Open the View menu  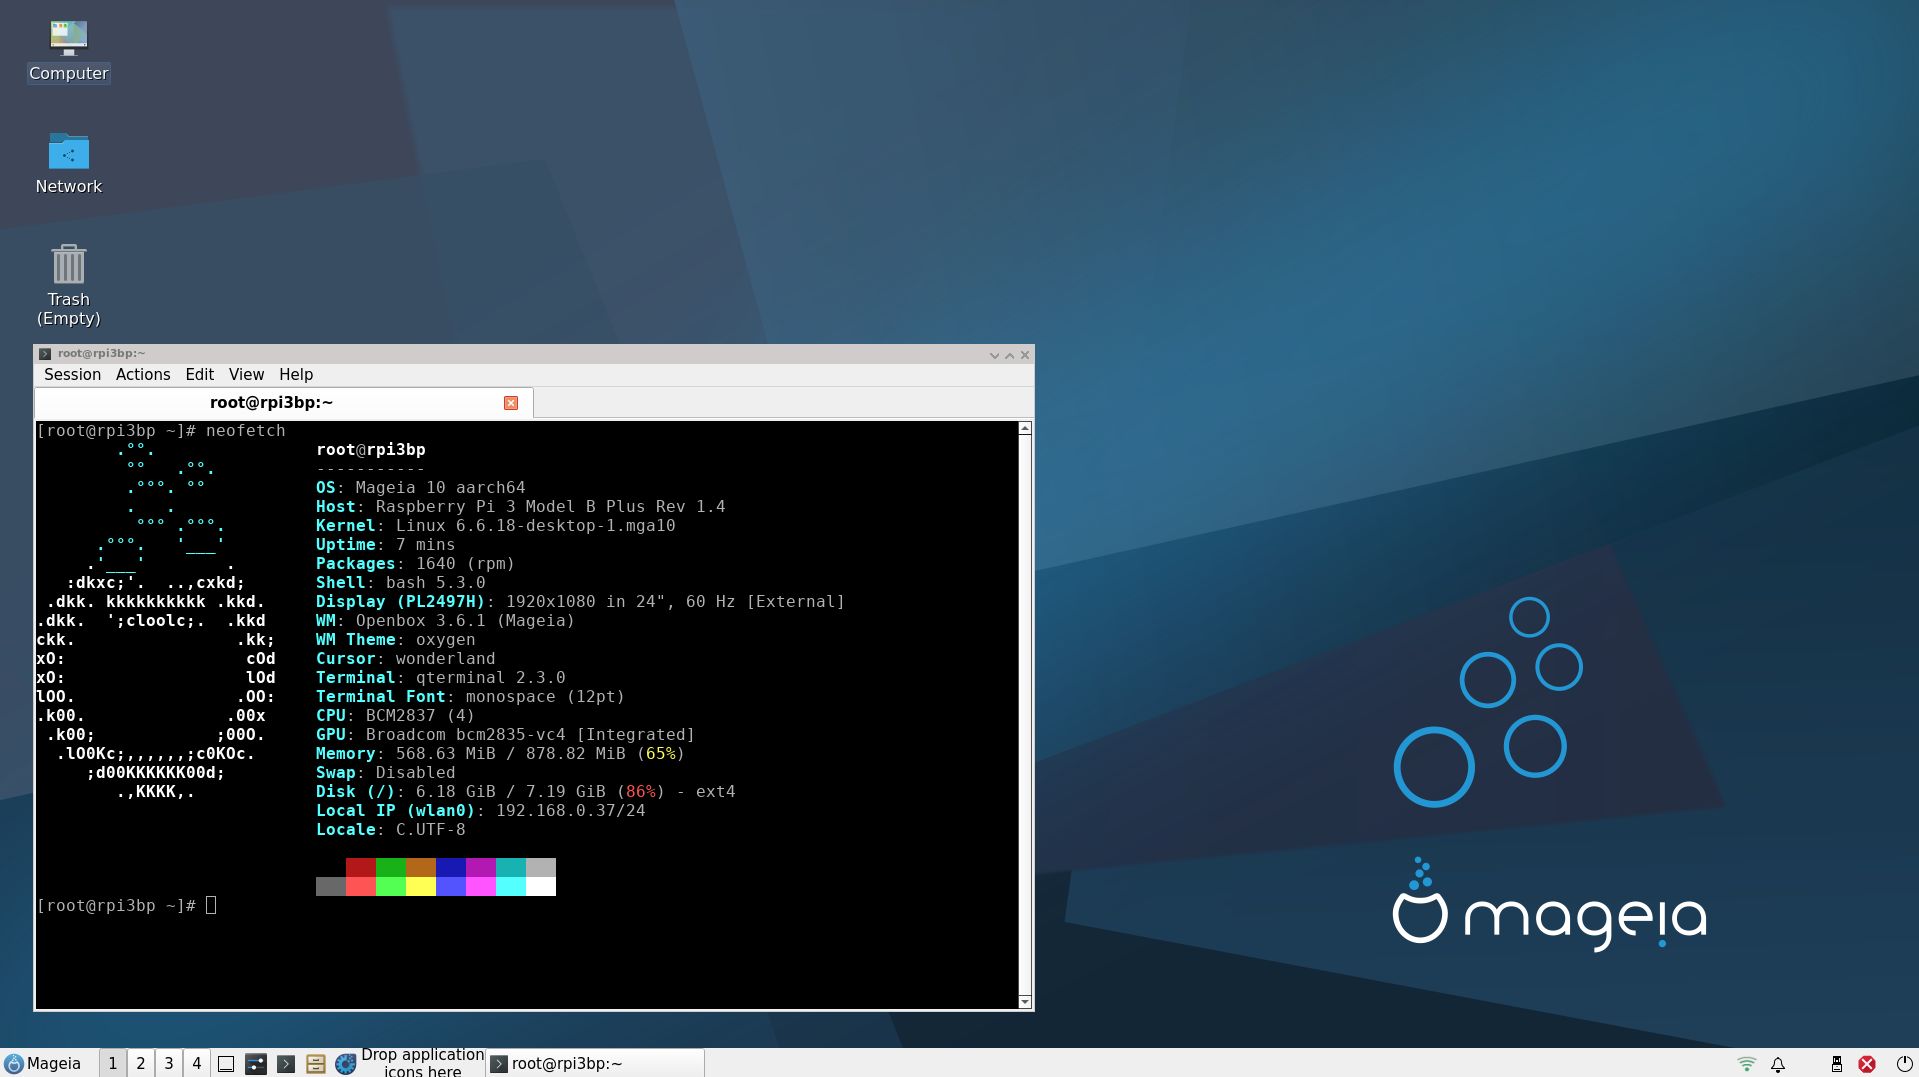[x=246, y=374]
